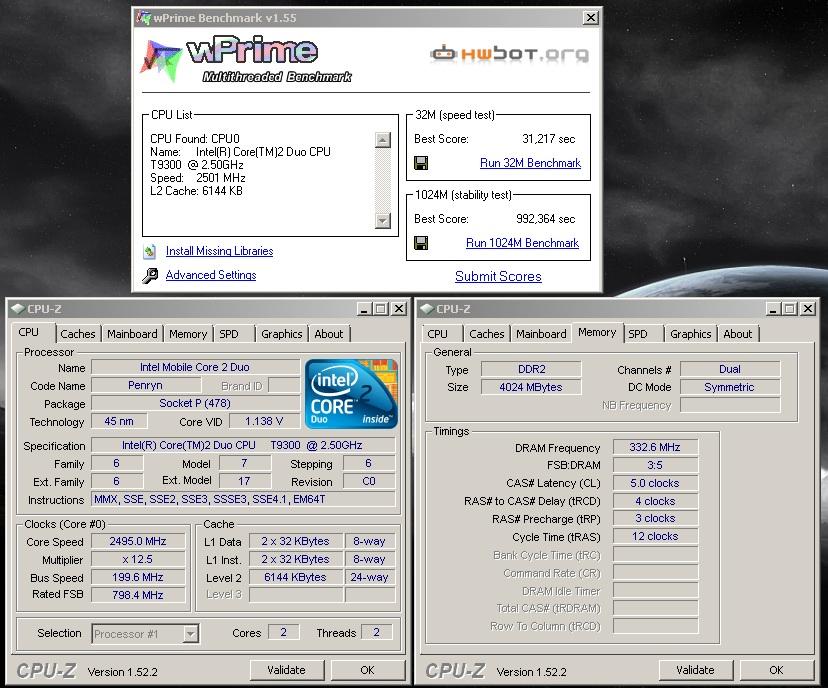Click the wrench icon for Advanced Settings
Screen dimensions: 828x688
(x=150, y=275)
